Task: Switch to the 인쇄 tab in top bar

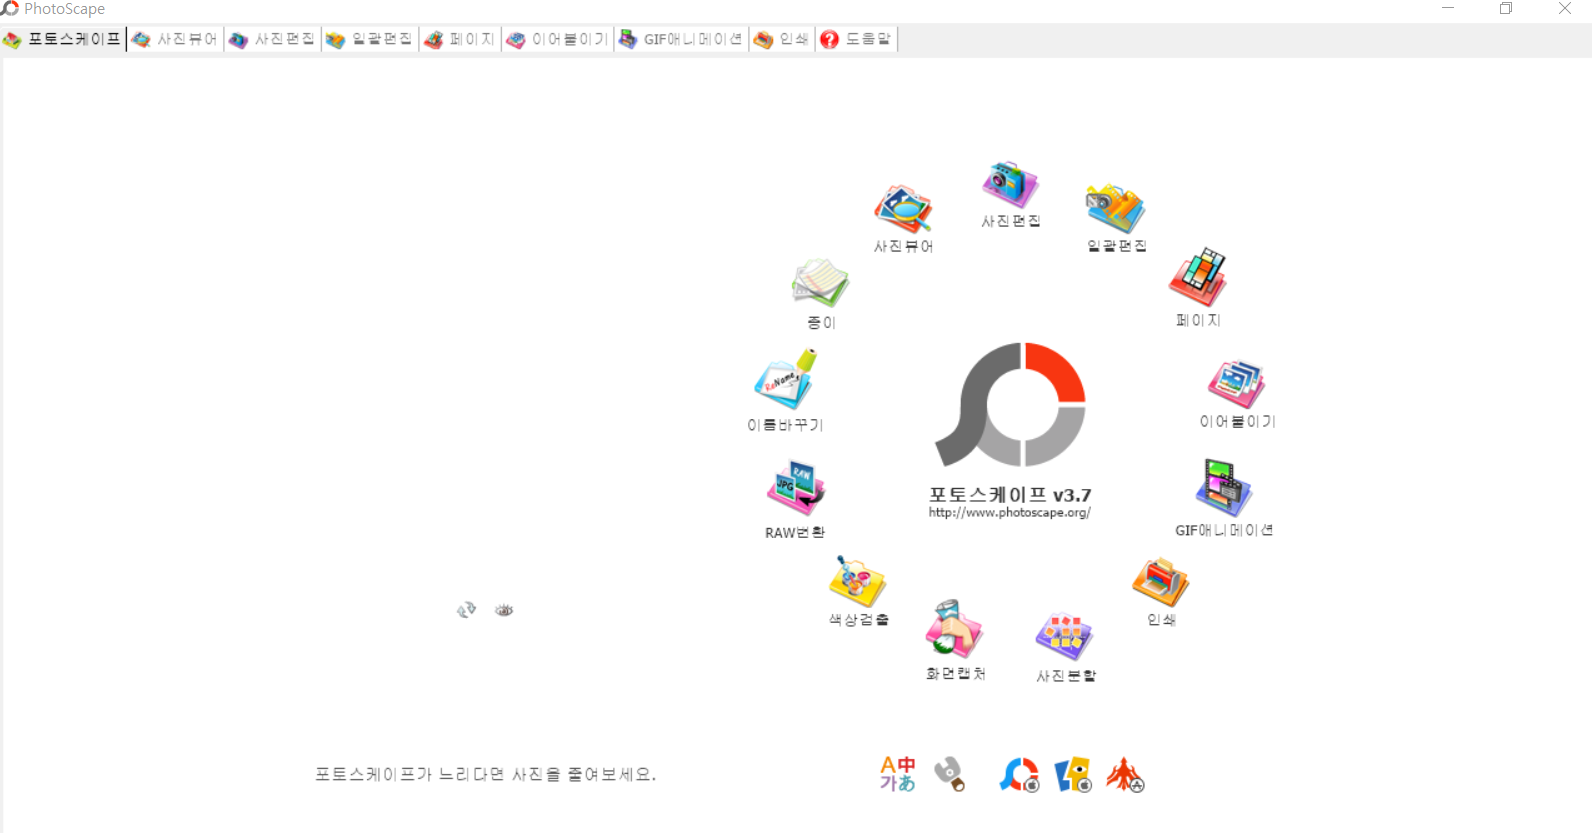Action: 782,39
